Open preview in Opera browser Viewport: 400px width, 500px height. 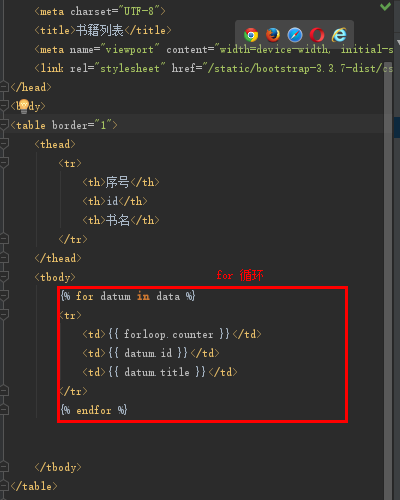(317, 35)
